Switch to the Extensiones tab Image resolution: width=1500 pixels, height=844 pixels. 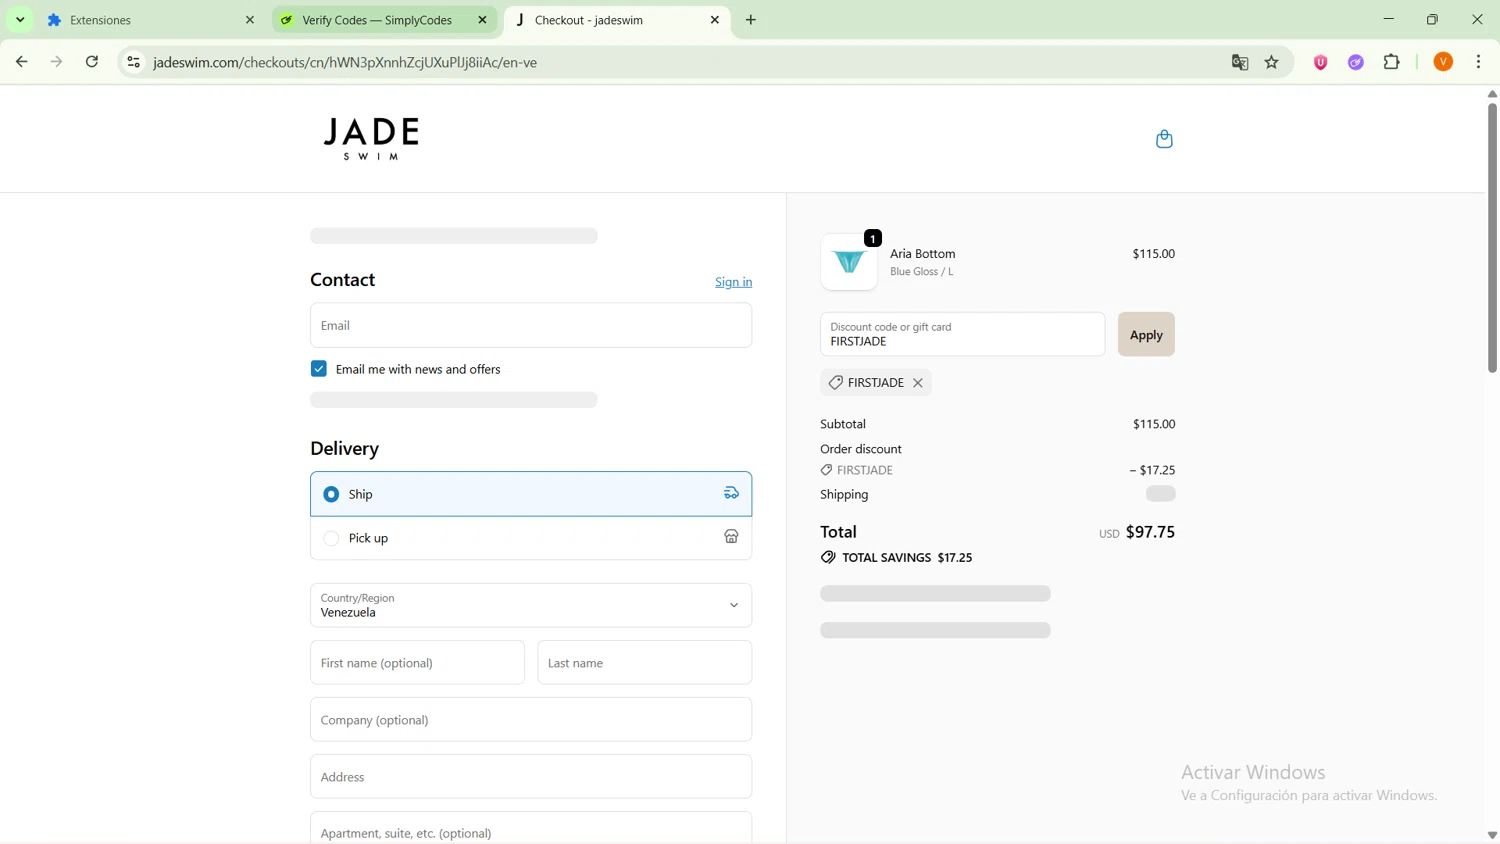[x=150, y=20]
